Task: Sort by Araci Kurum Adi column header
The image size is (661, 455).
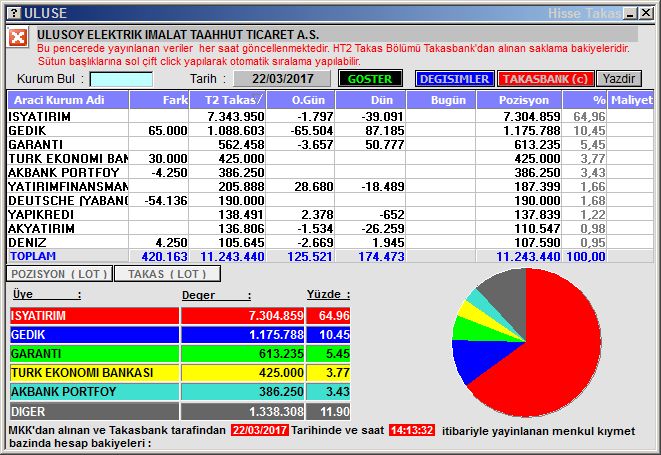Action: (68, 100)
